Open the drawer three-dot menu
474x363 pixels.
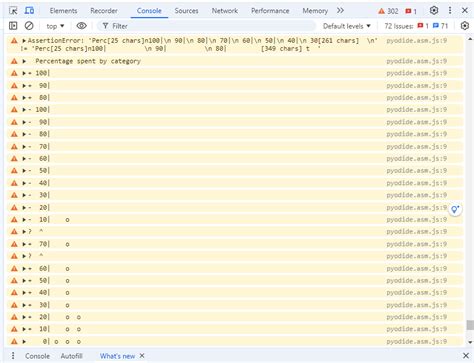coord(13,356)
